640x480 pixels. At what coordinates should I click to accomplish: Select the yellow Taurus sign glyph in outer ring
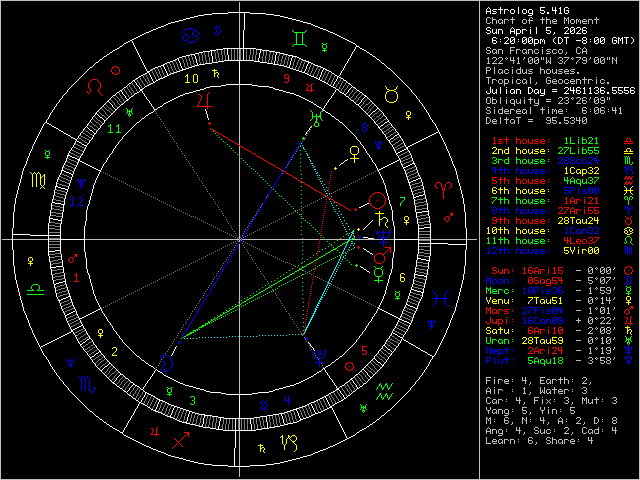pyautogui.click(x=391, y=95)
